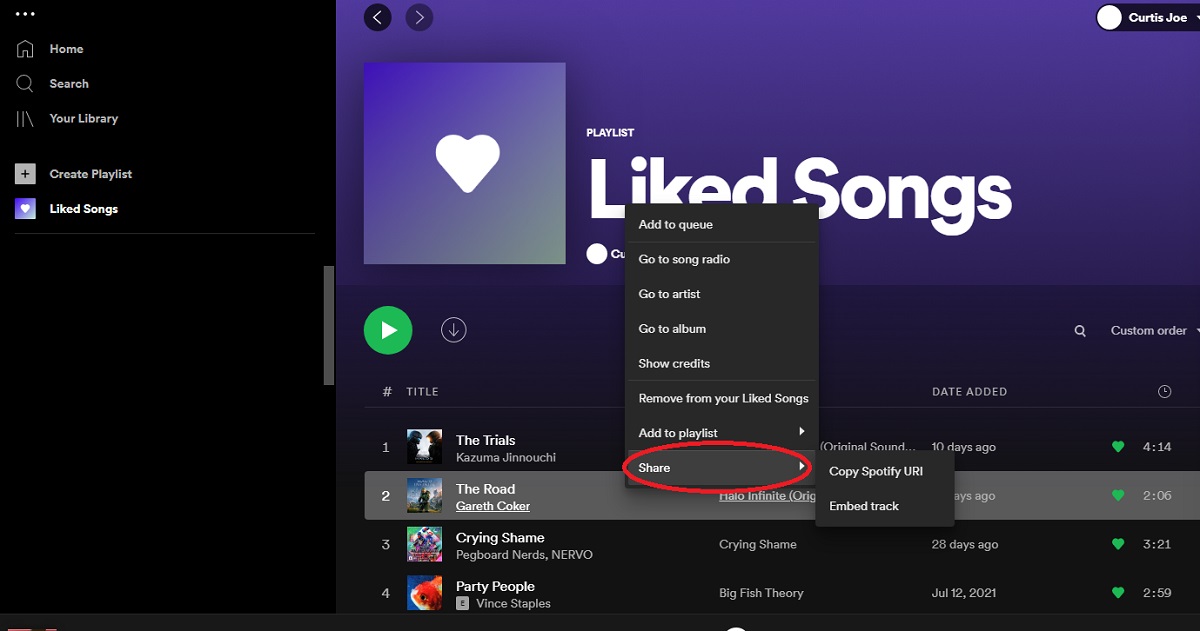Click the sidebar vertical scrollbar handle

329,326
